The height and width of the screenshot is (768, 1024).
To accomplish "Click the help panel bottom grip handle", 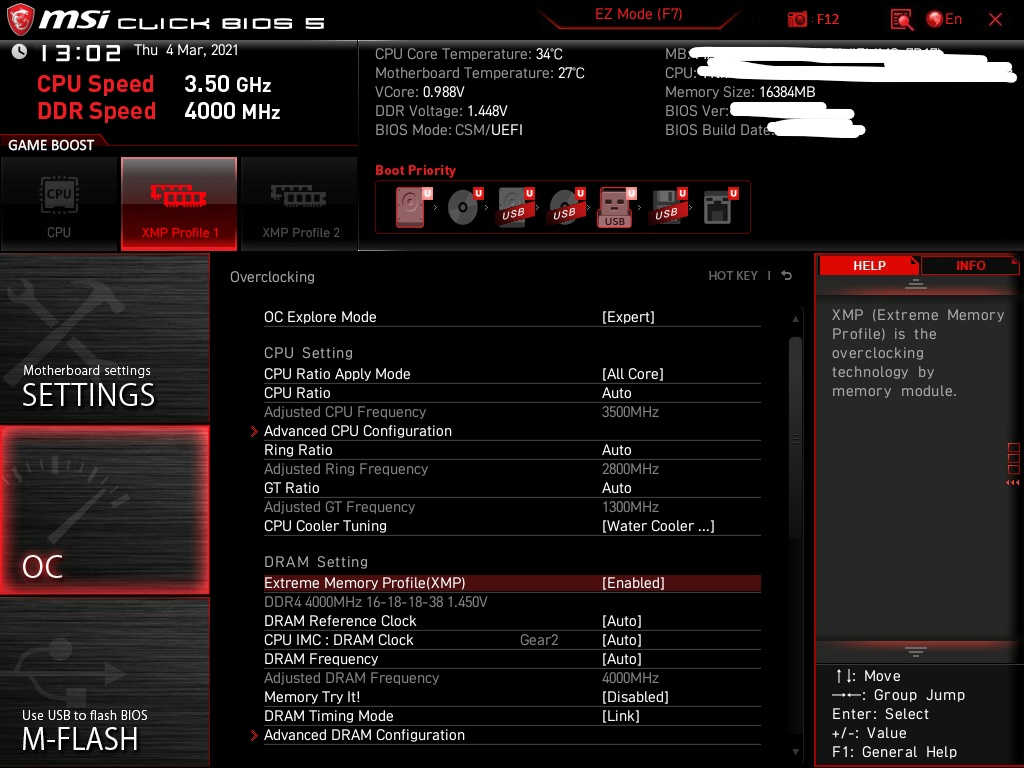I will 916,651.
